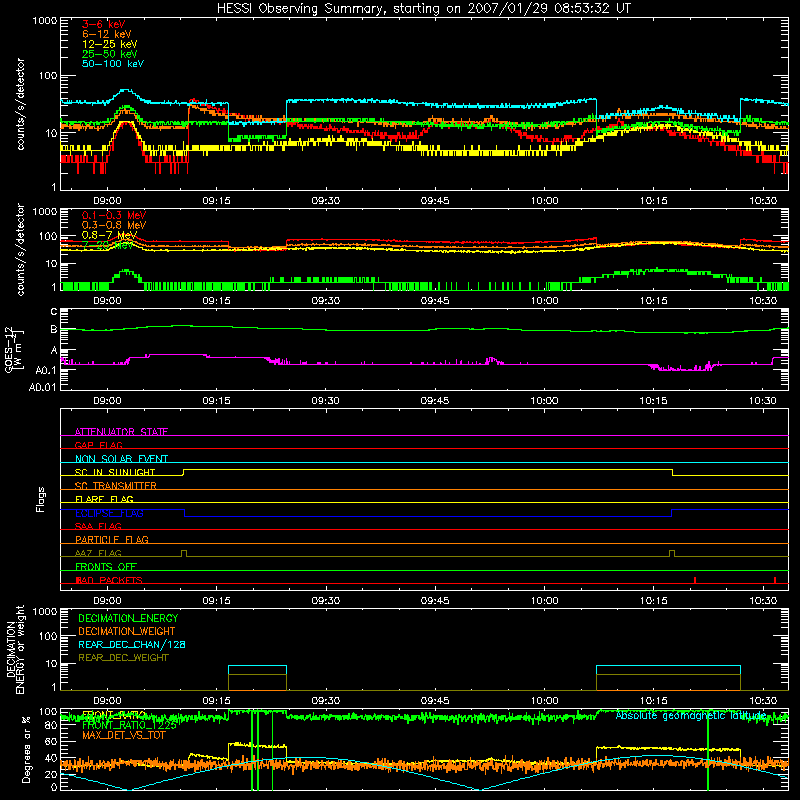This screenshot has width=800, height=800.
Task: Click the 'DECIMATION ENERGY or weight' axis title
Action: 15,649
